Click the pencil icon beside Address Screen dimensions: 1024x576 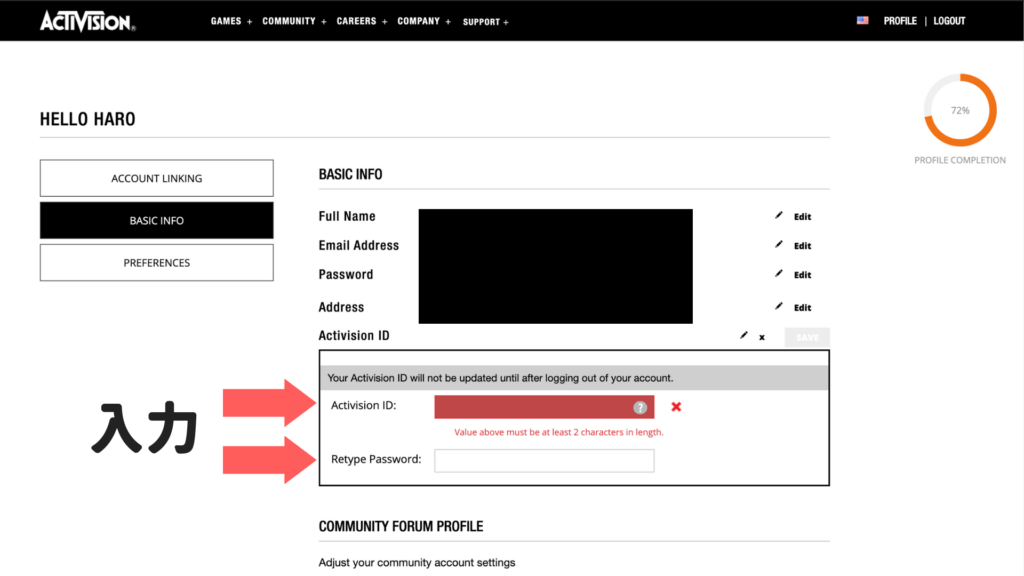point(778,306)
